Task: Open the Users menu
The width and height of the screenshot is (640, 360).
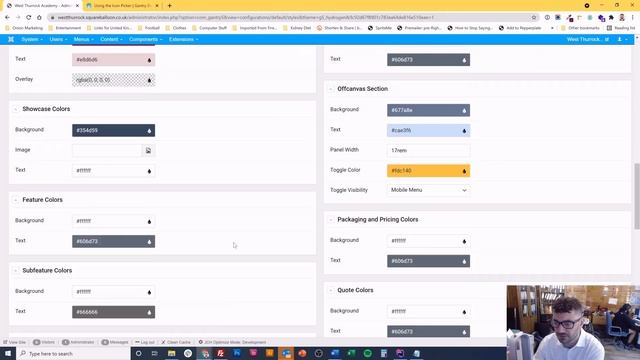Action: (x=58, y=39)
